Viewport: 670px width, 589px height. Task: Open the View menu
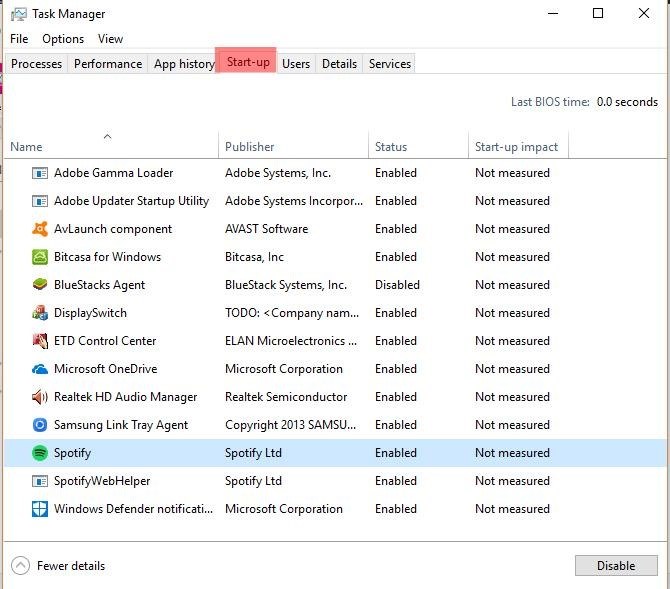click(110, 39)
